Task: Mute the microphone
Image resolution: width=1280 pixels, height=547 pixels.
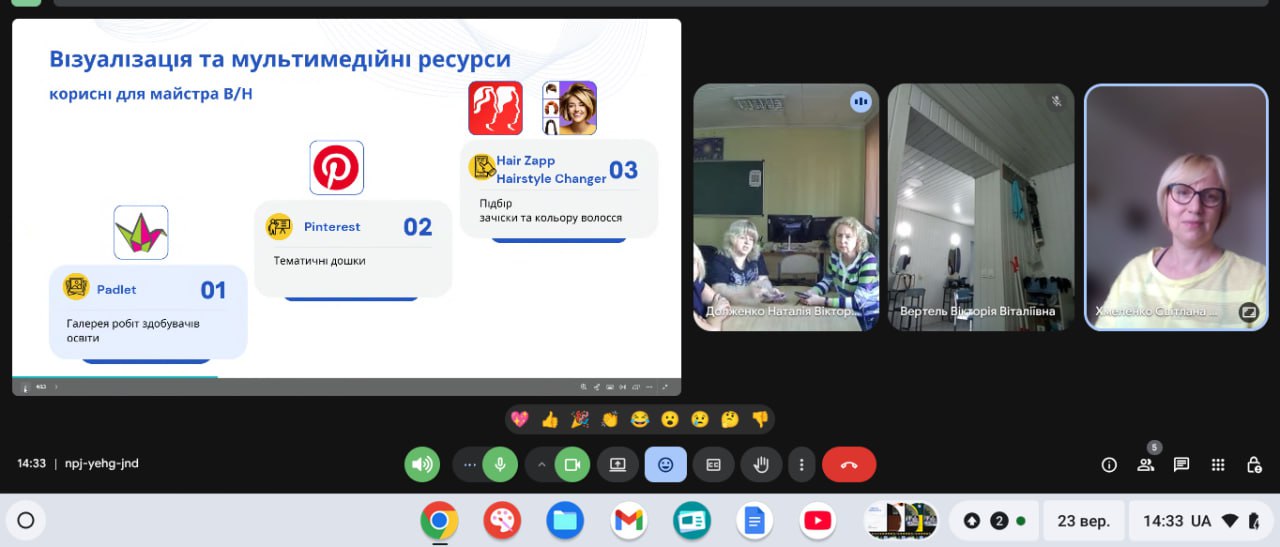Action: (500, 465)
